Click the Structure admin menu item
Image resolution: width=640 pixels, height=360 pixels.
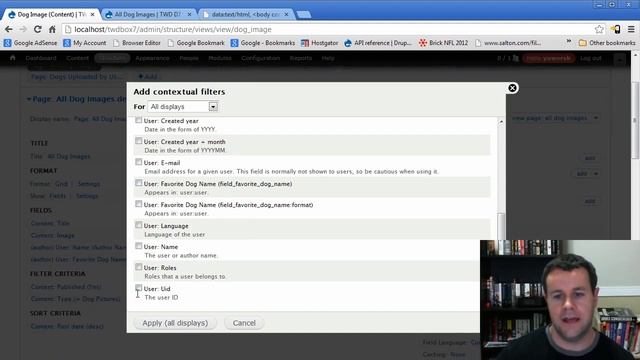click(x=112, y=58)
